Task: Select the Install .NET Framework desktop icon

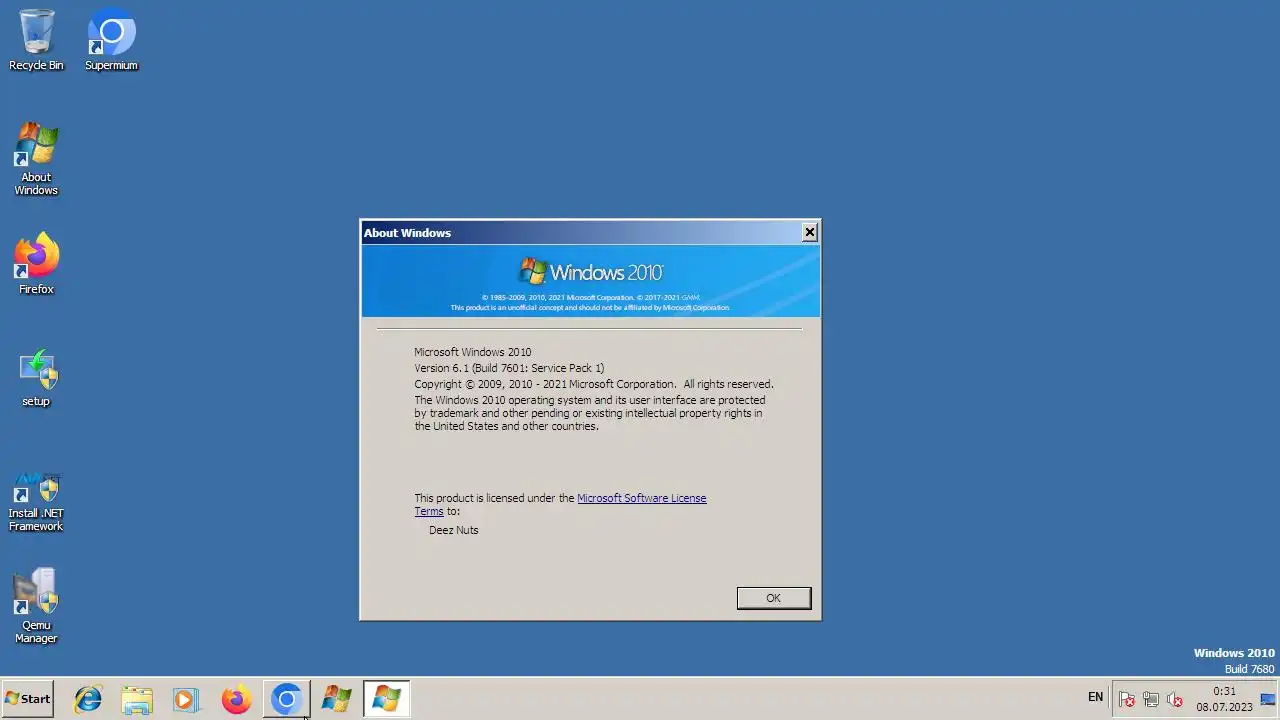Action: 36,502
